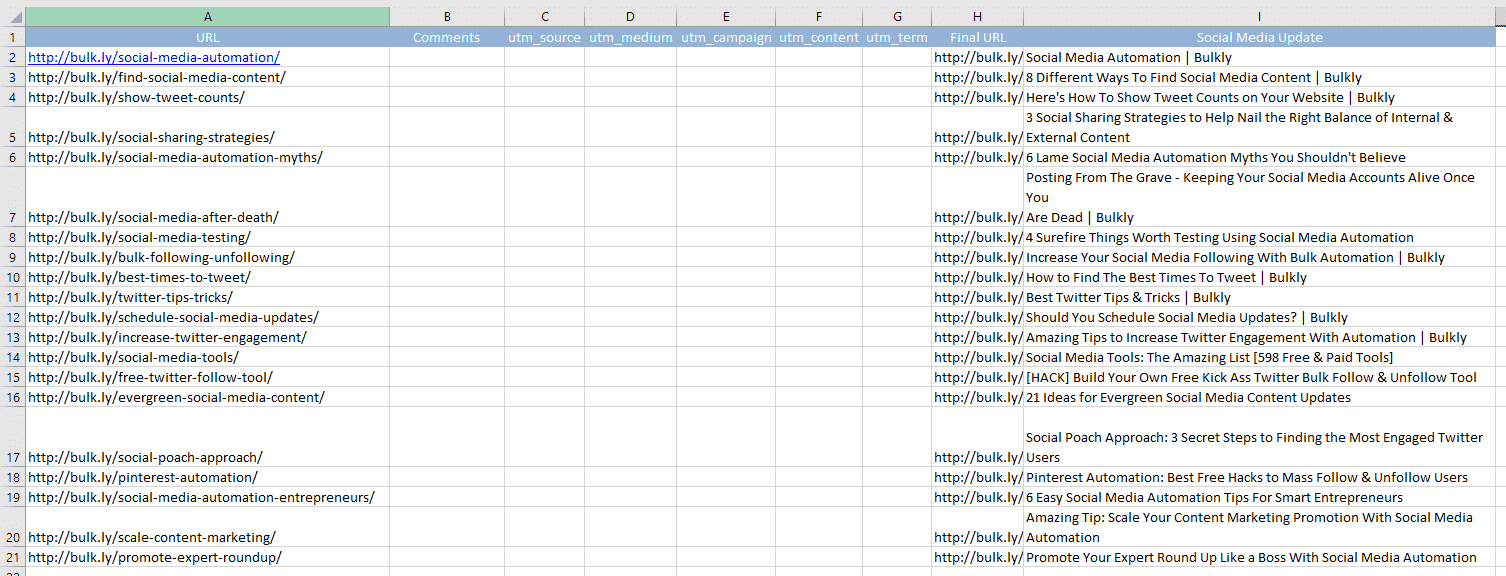Select column A header
Screen dimensions: 1506x576
(208, 17)
